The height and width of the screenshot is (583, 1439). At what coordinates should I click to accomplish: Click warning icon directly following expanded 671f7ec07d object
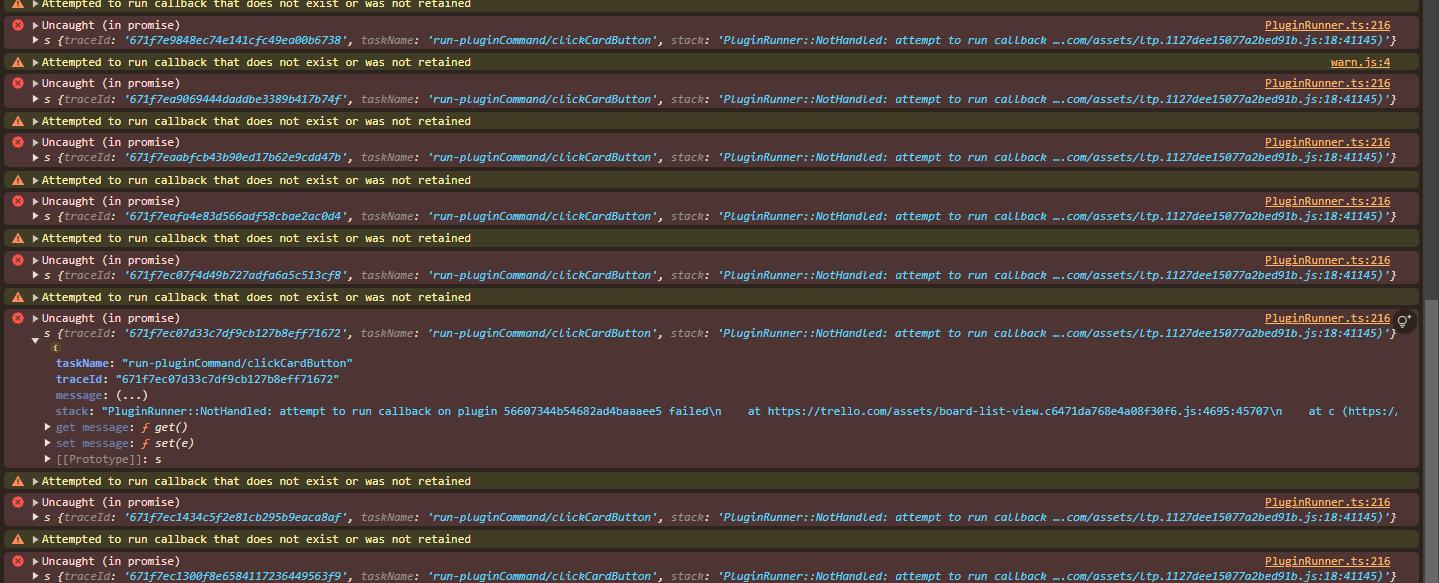(17, 481)
